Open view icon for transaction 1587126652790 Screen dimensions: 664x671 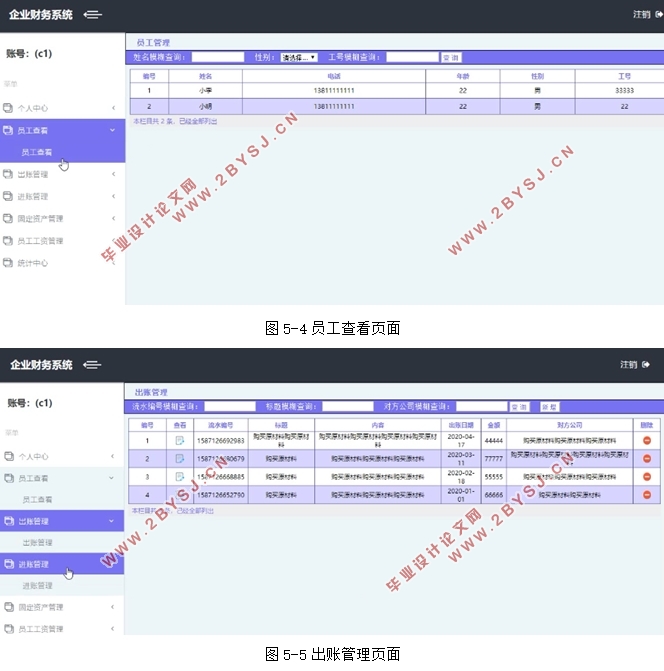(180, 494)
